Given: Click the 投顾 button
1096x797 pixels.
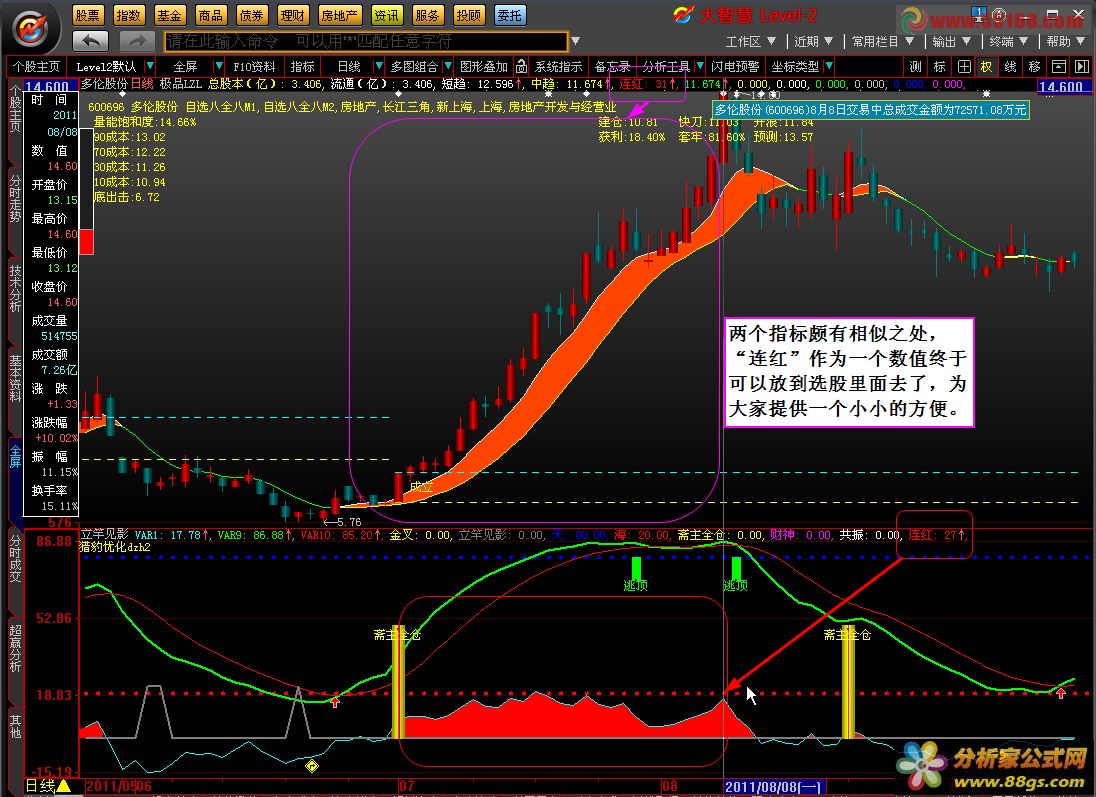Looking at the screenshot, I should point(468,15).
